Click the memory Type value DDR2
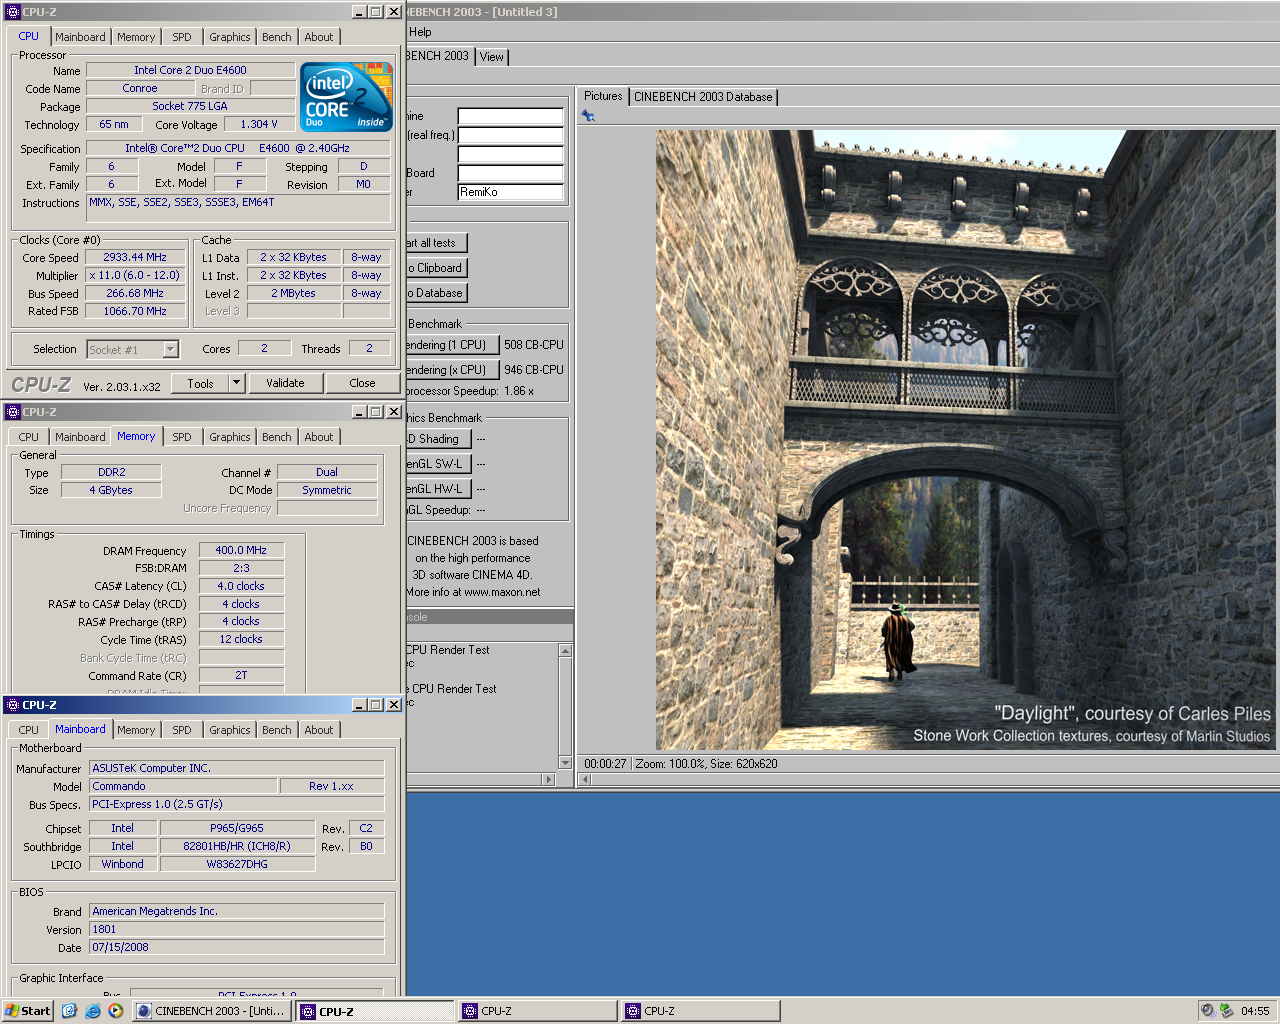Viewport: 1280px width, 1024px height. coord(112,472)
